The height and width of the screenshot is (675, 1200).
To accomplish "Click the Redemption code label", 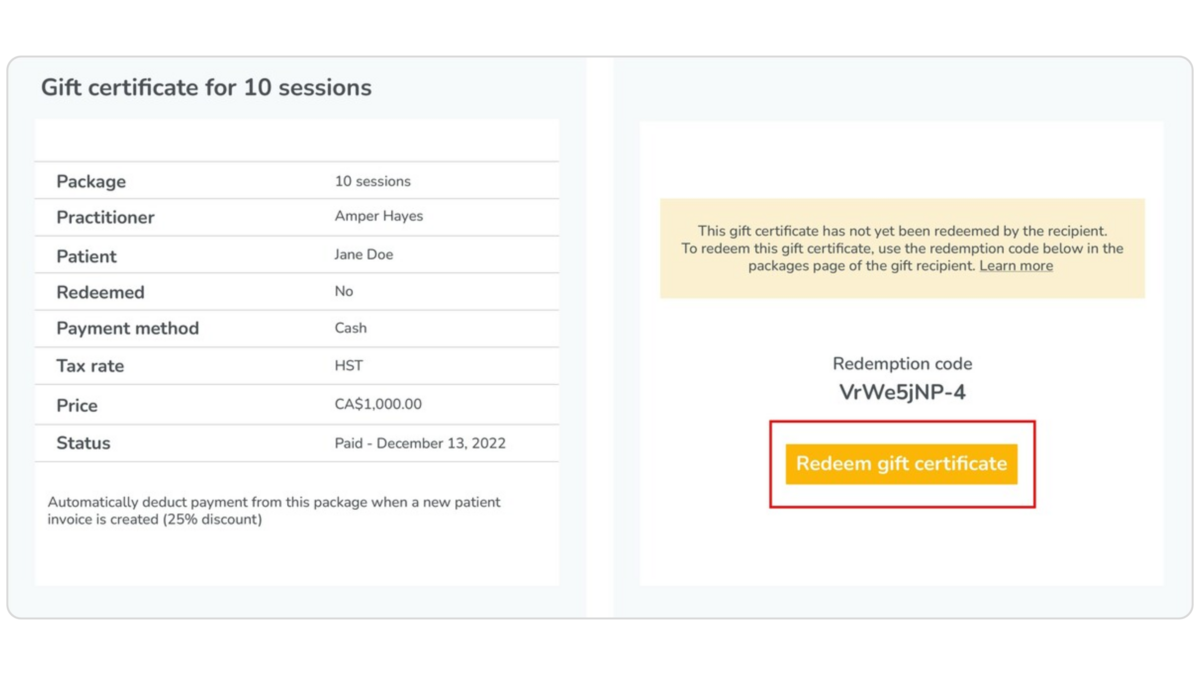I will pyautogui.click(x=902, y=364).
